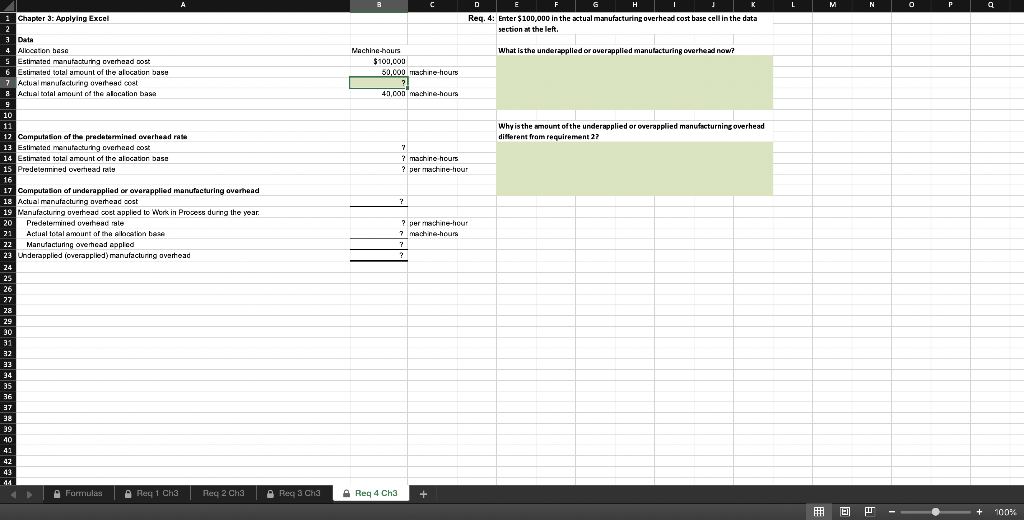
Task: Go to previous sheet arrow
Action: pos(14,494)
